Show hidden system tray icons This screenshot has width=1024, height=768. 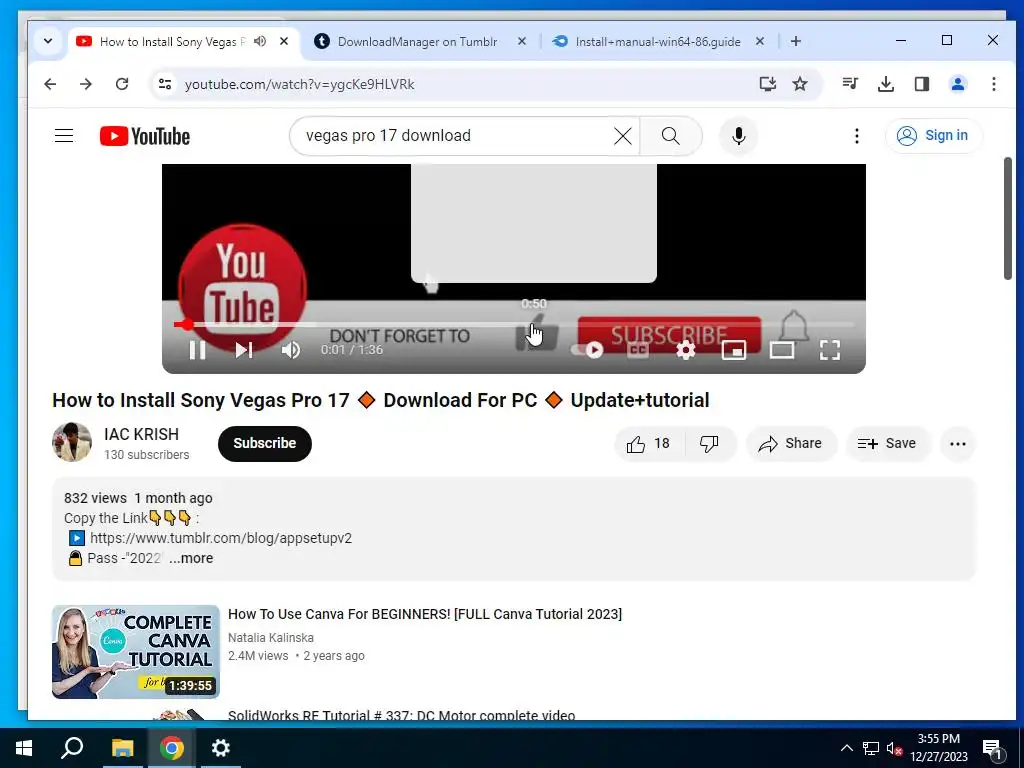pos(846,748)
